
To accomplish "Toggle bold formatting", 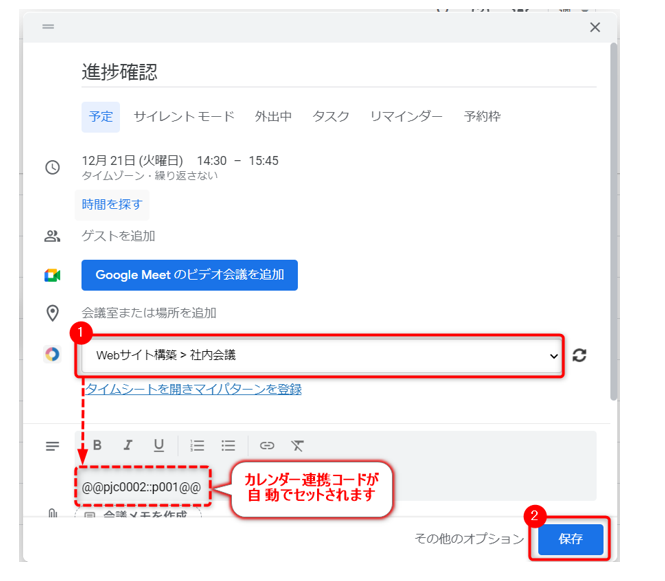I will (97, 445).
